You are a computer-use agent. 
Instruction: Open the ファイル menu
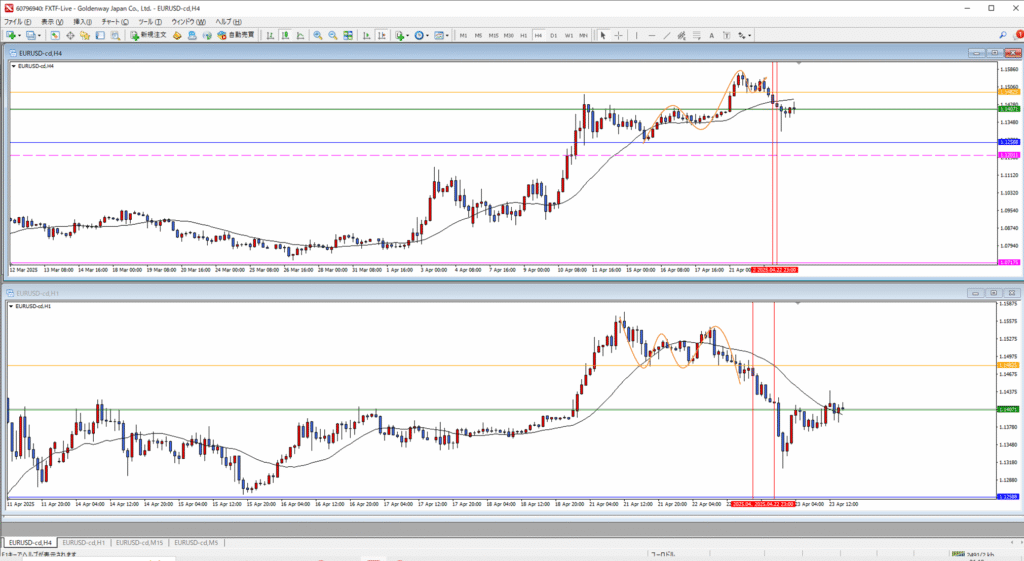(x=17, y=22)
